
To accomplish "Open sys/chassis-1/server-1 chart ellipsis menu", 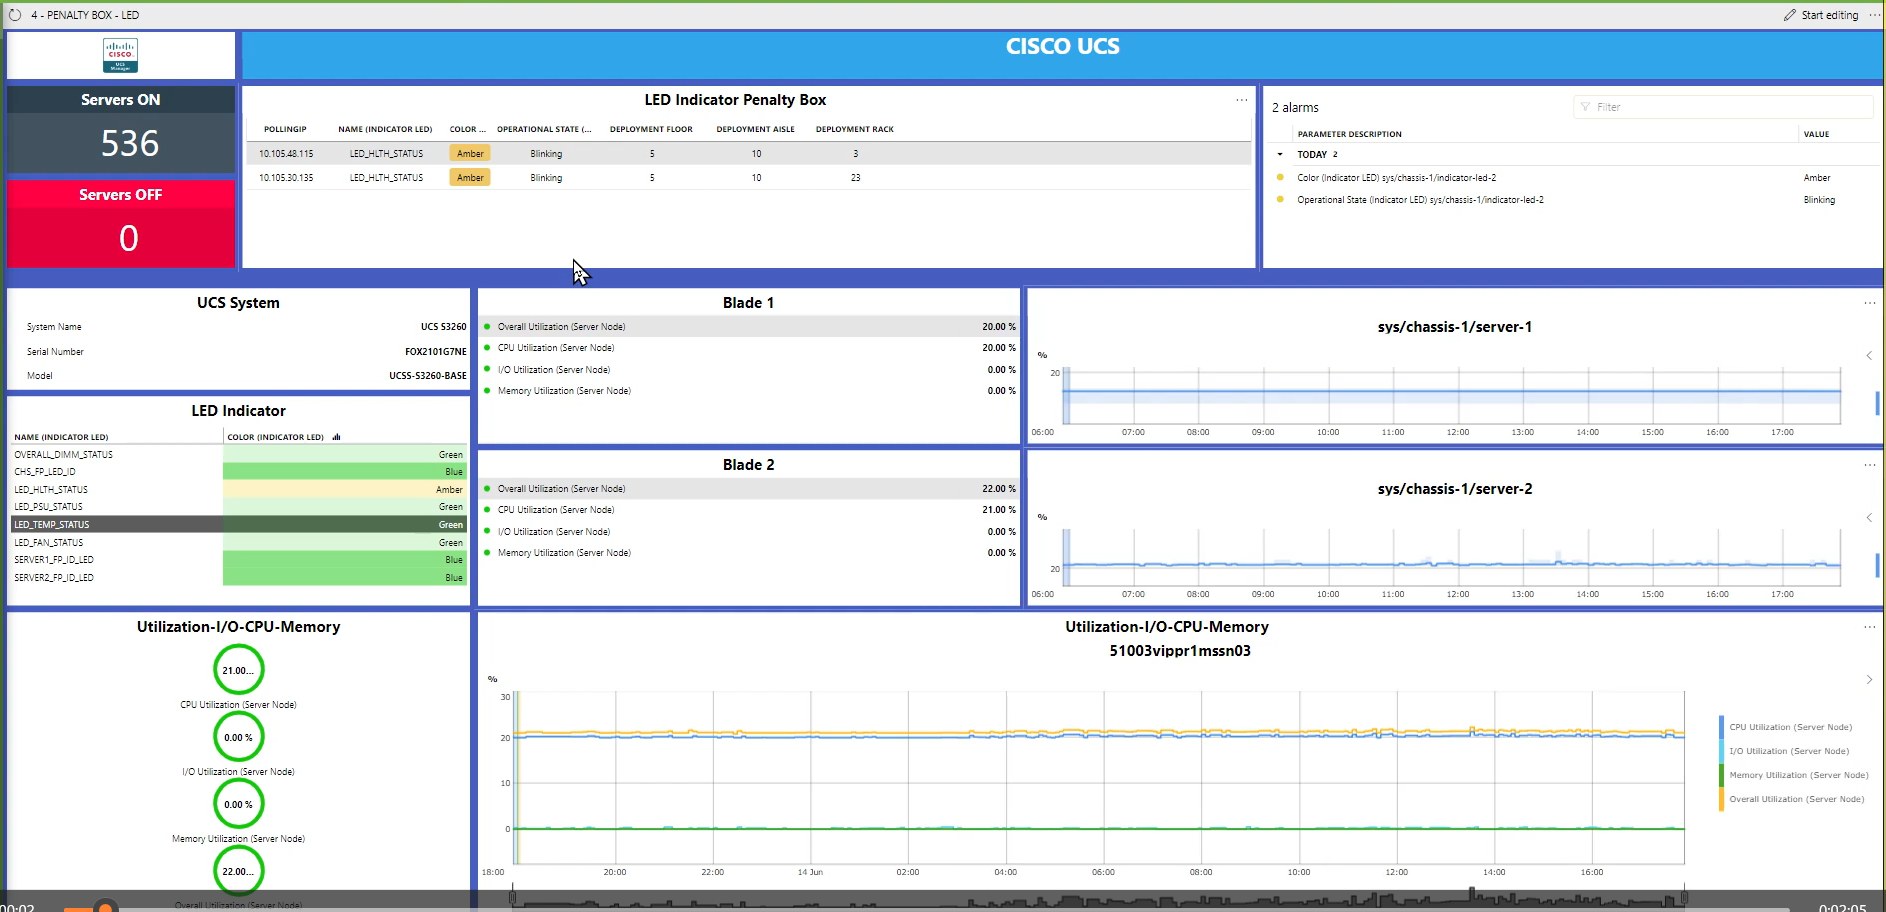I will (x=1870, y=303).
